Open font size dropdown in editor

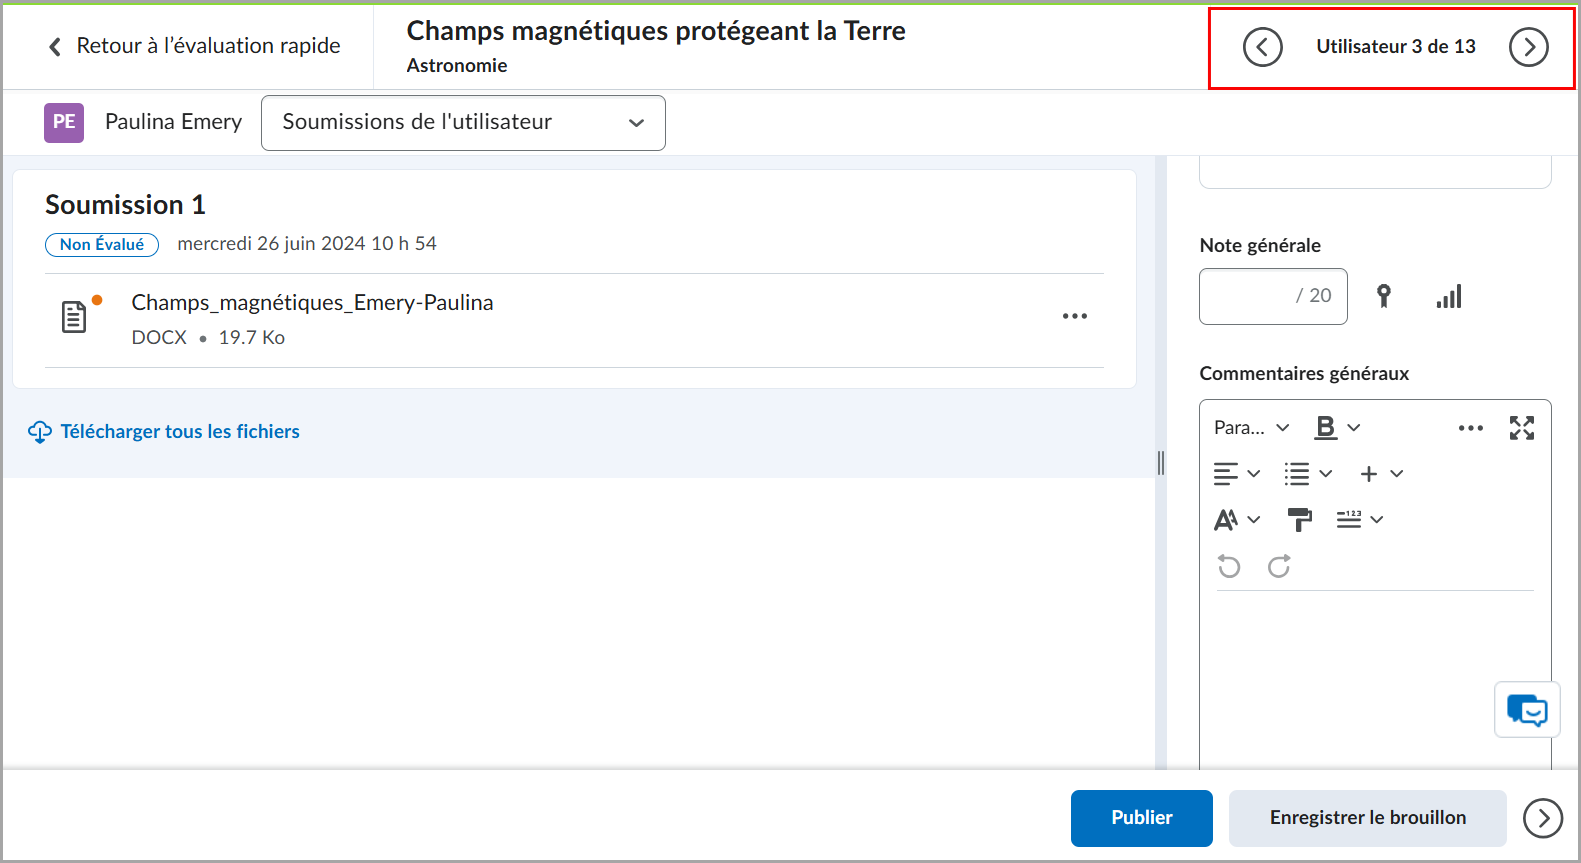tap(1236, 520)
